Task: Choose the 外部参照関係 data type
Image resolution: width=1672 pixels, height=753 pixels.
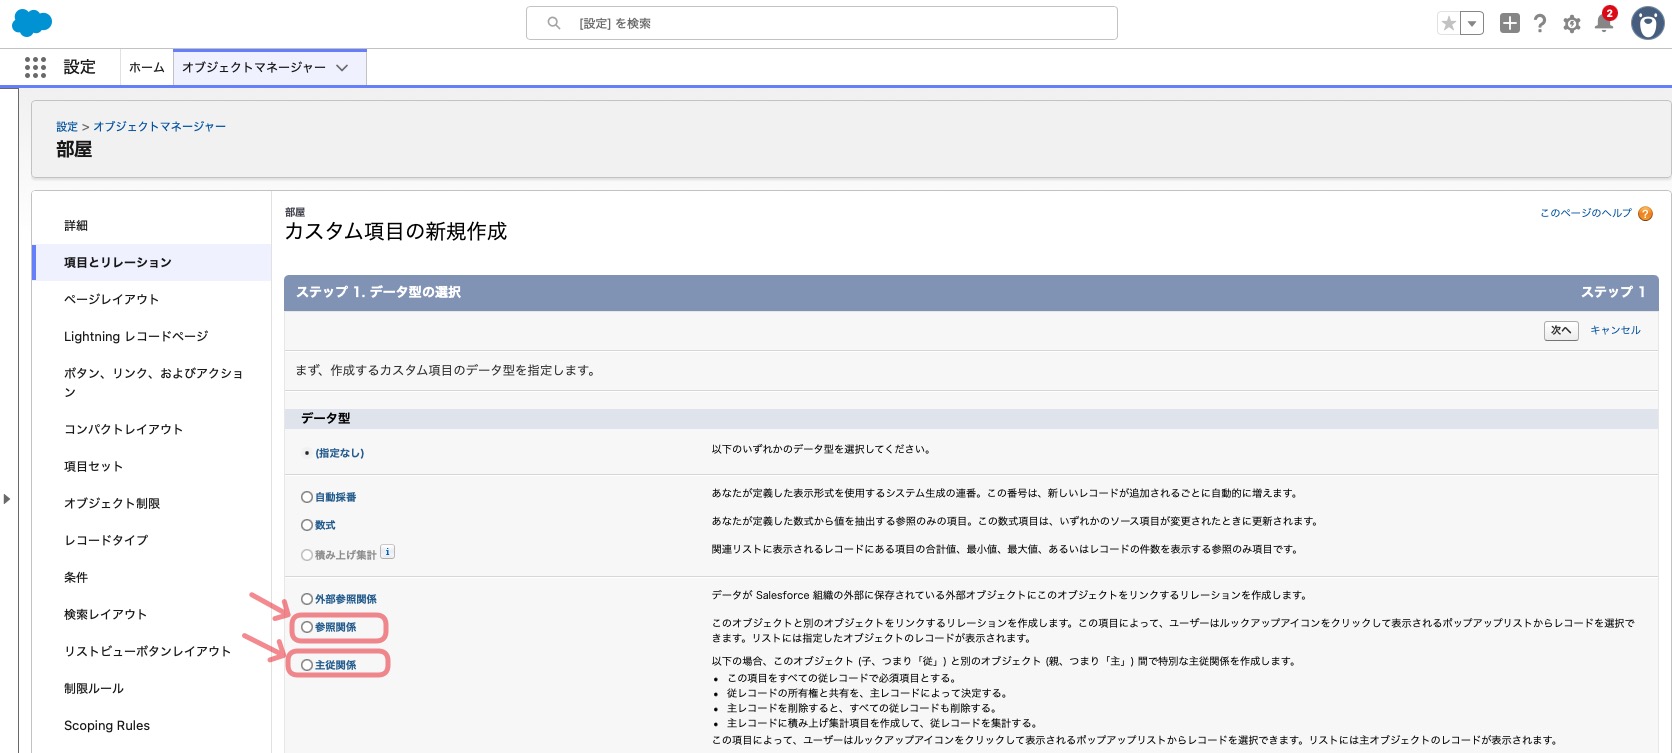Action: [x=307, y=599]
